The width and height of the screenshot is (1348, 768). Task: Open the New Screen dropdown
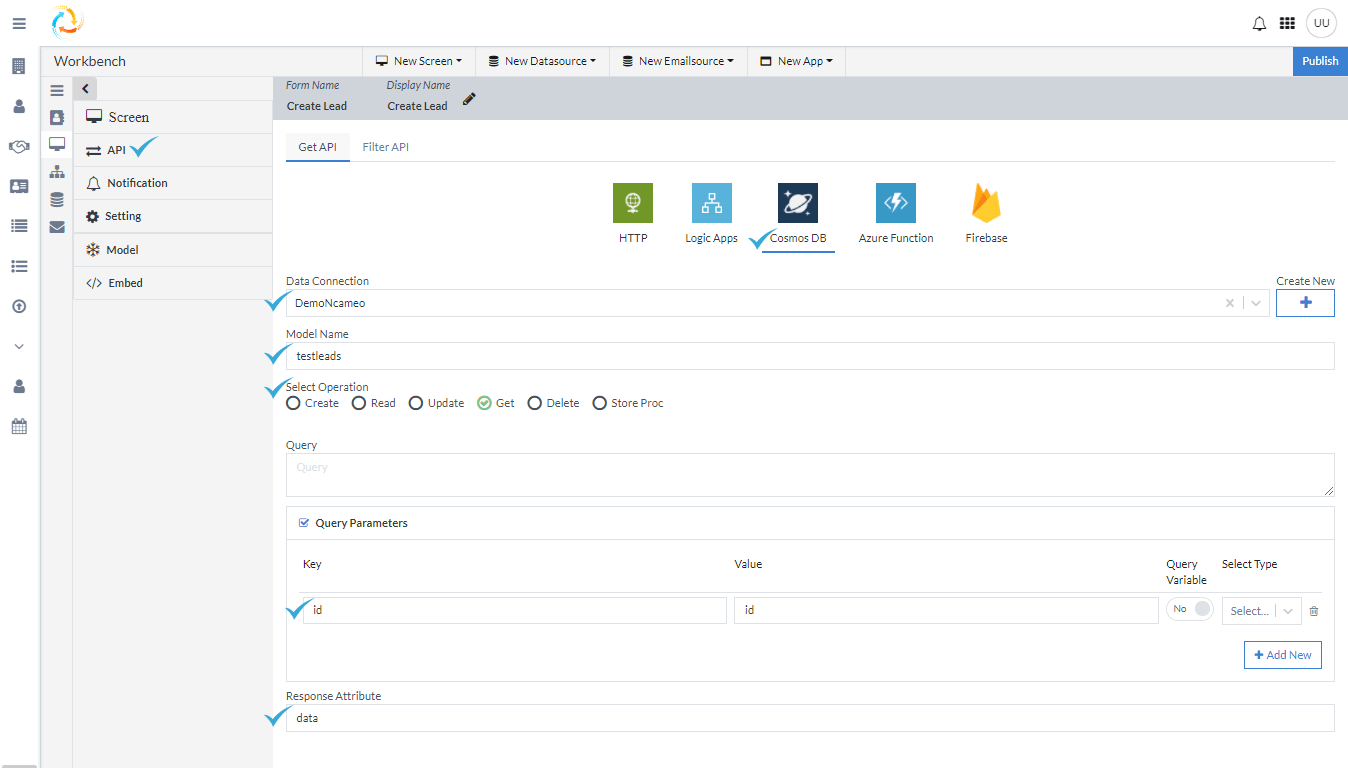(x=418, y=61)
